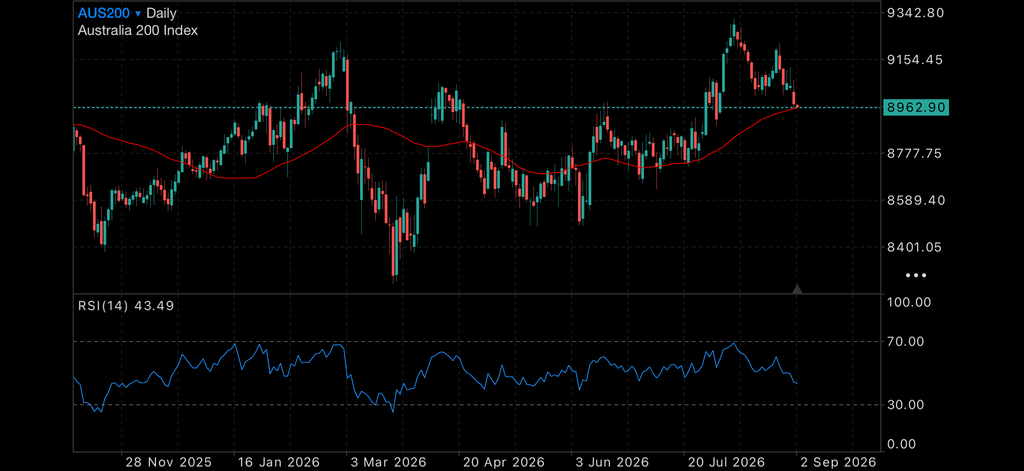The height and width of the screenshot is (471, 1024).
Task: Click the 2 Sep 2026 date label
Action: tap(839, 463)
